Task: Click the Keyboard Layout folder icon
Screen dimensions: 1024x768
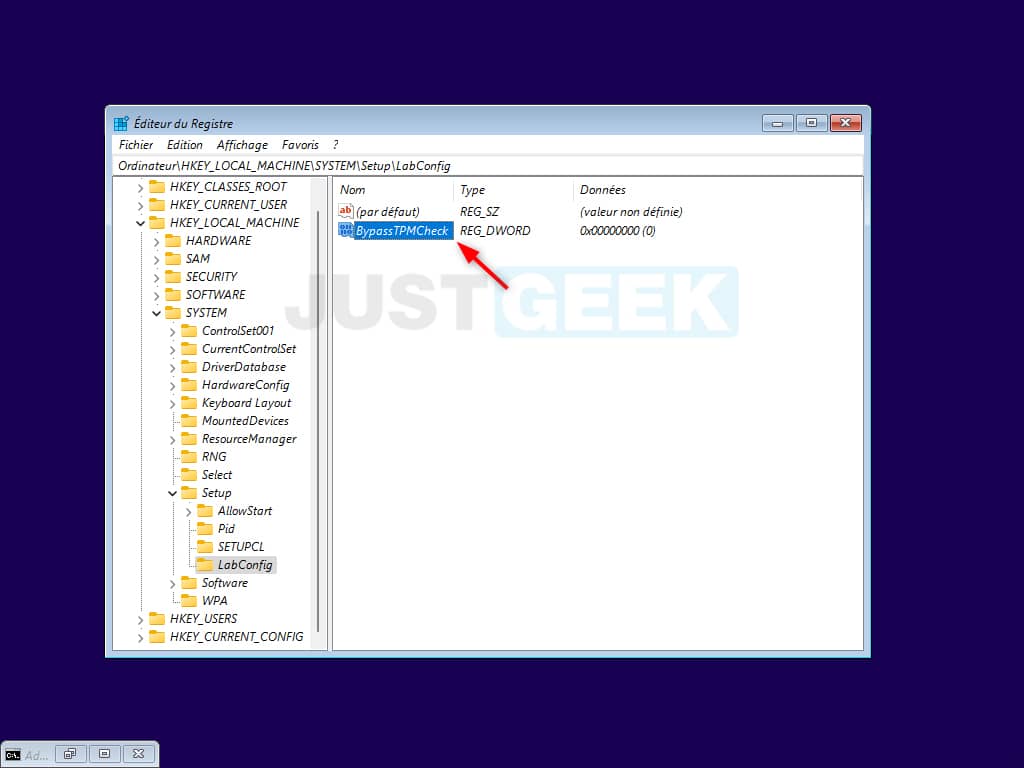Action: coord(189,402)
